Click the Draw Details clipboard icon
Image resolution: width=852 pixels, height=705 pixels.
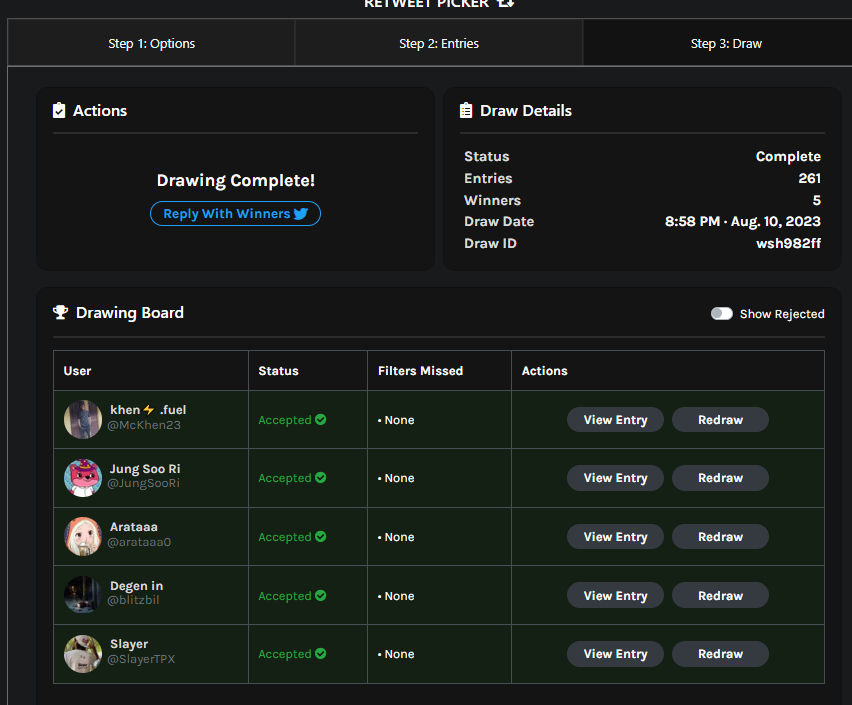[466, 110]
